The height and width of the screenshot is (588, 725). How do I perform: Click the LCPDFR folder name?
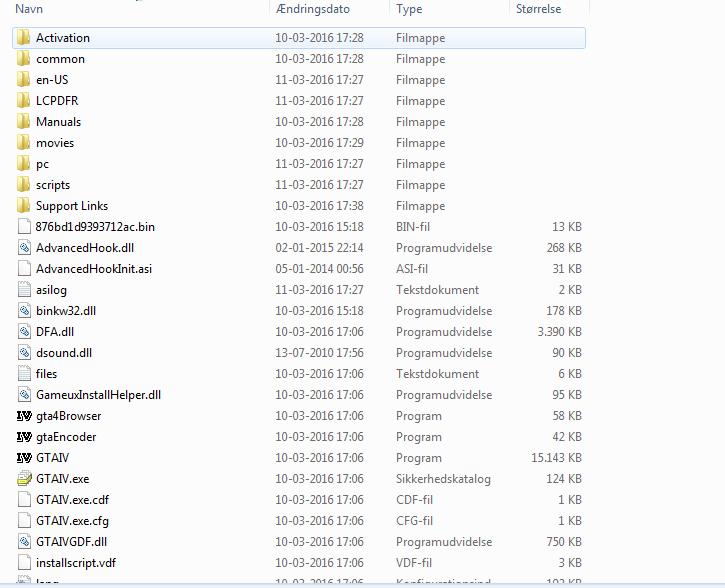(x=57, y=101)
